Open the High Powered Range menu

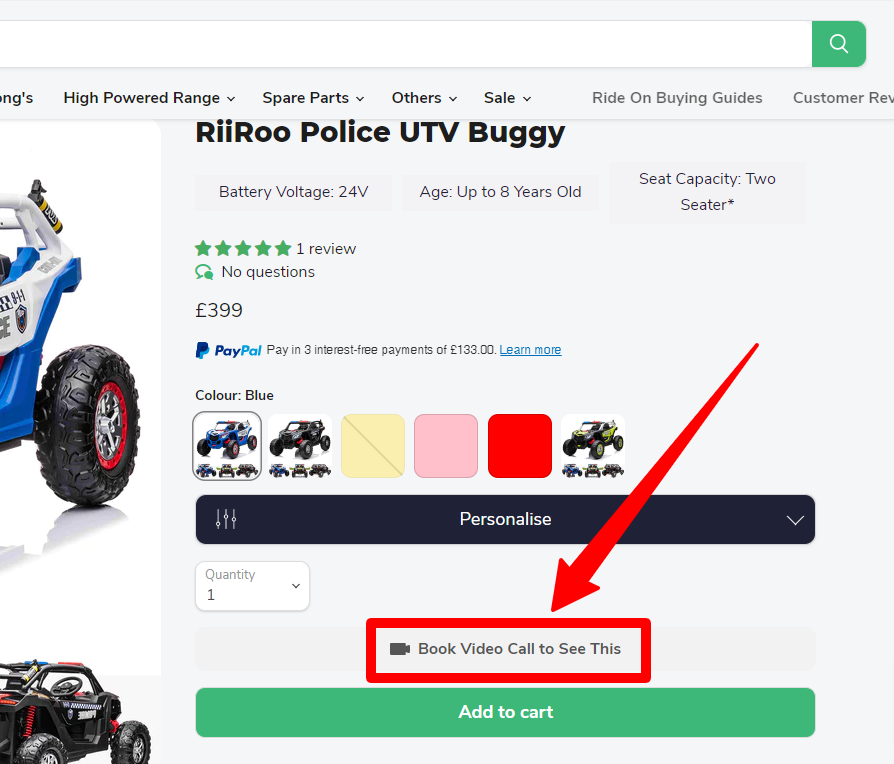pos(149,98)
